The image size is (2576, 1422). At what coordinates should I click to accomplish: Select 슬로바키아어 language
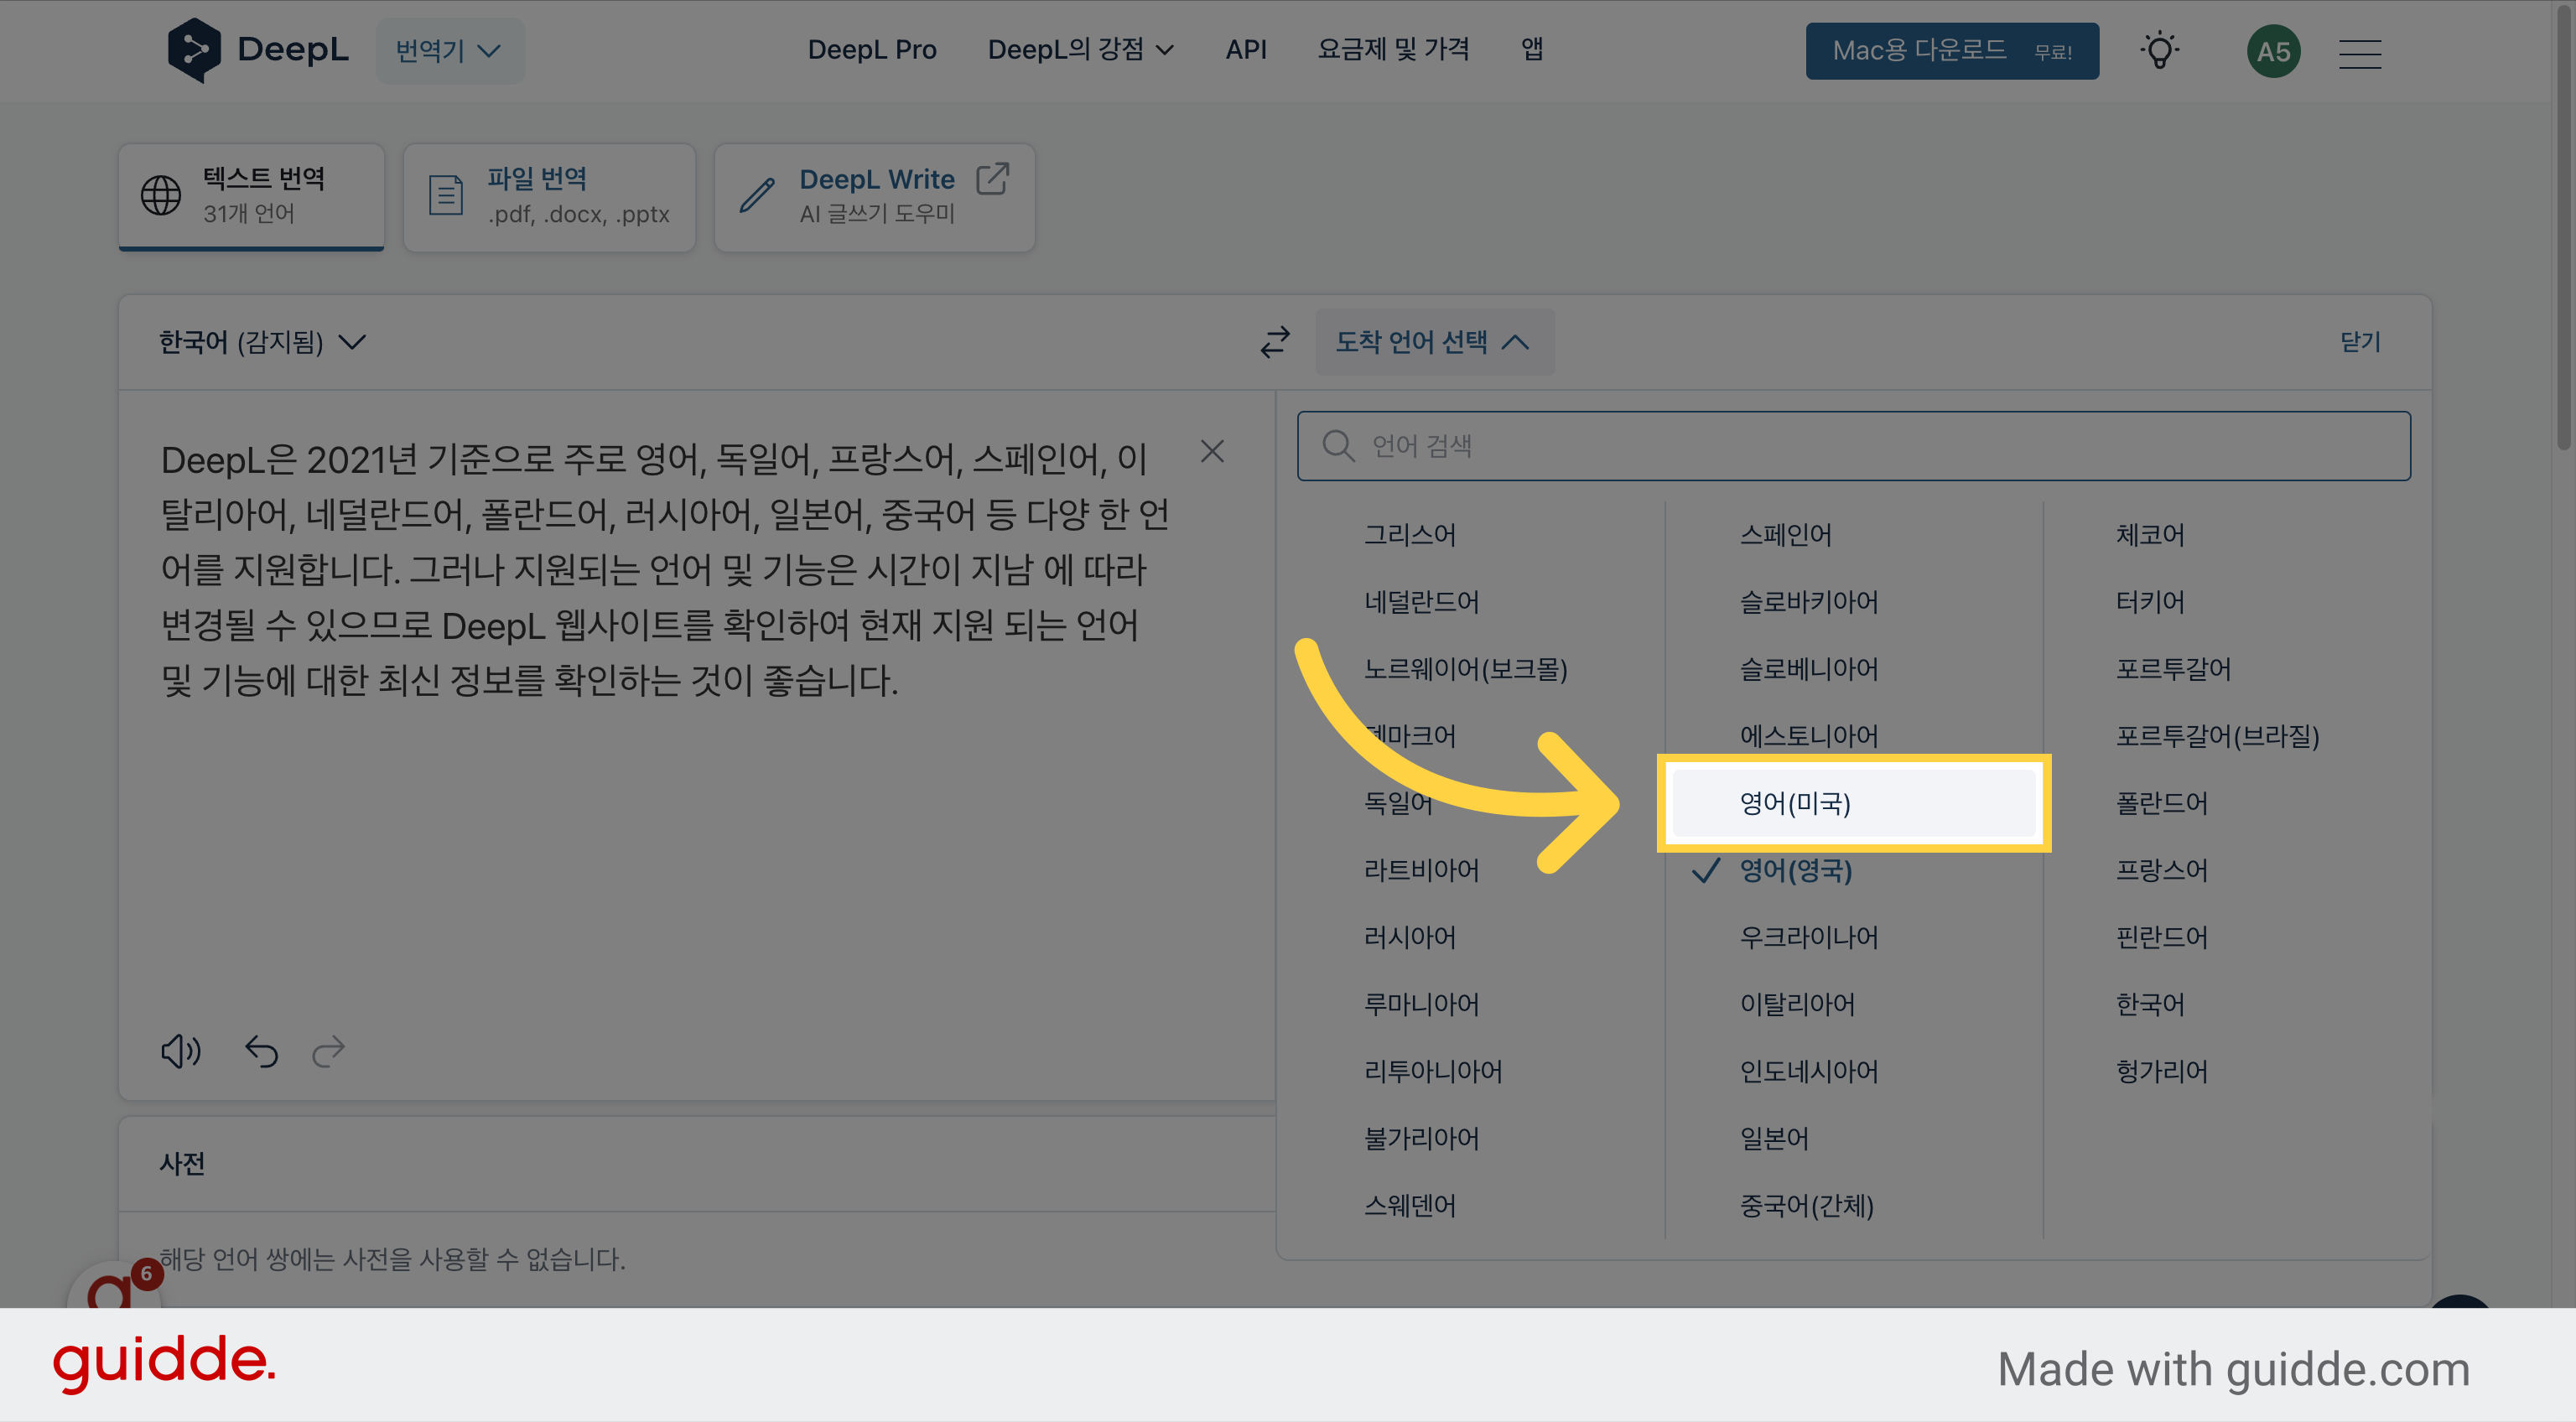click(1808, 601)
